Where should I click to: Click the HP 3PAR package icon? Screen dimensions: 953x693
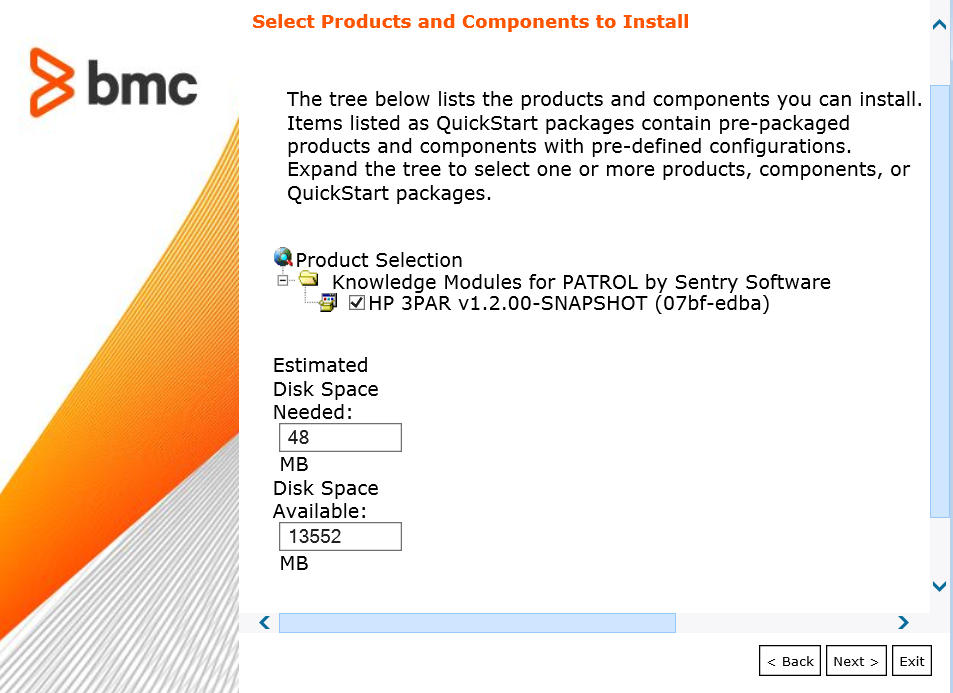327,302
